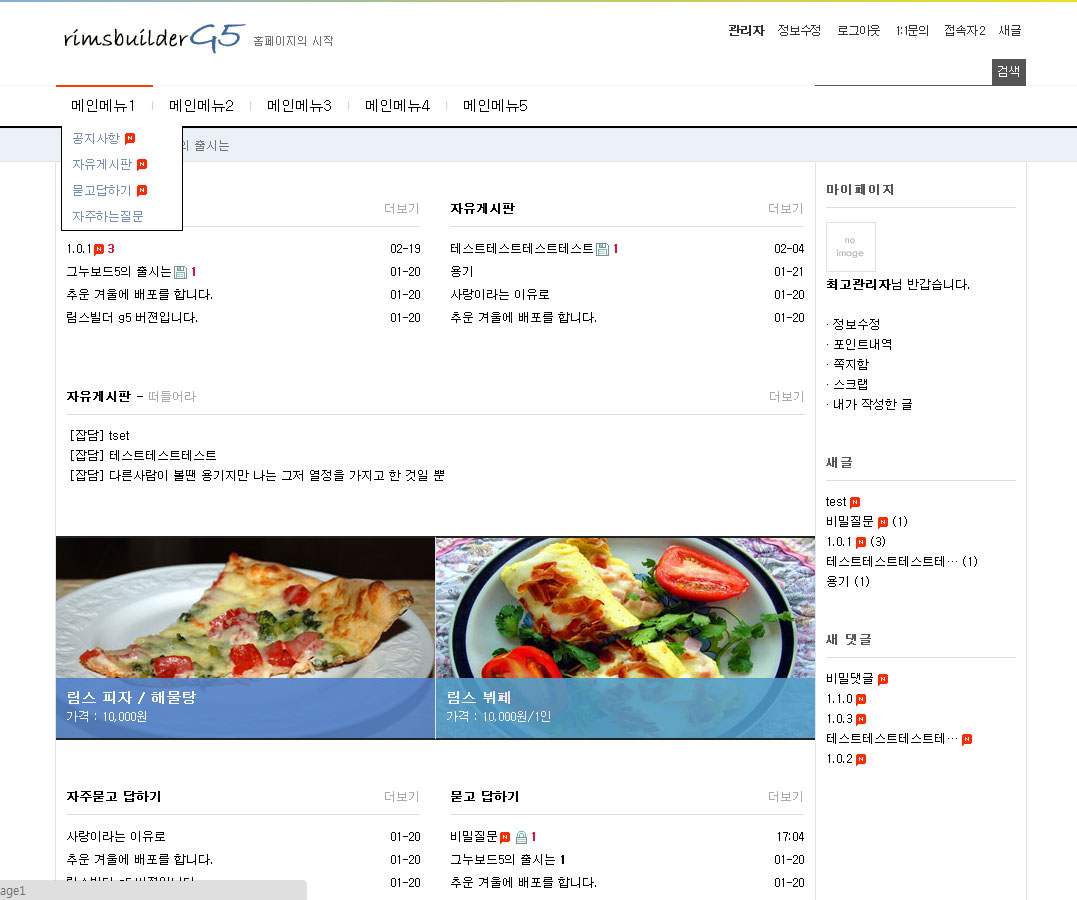Screen dimensions: 1077x900
Task: Click the 림스 피자 / 해물탕 image
Action: [245, 608]
